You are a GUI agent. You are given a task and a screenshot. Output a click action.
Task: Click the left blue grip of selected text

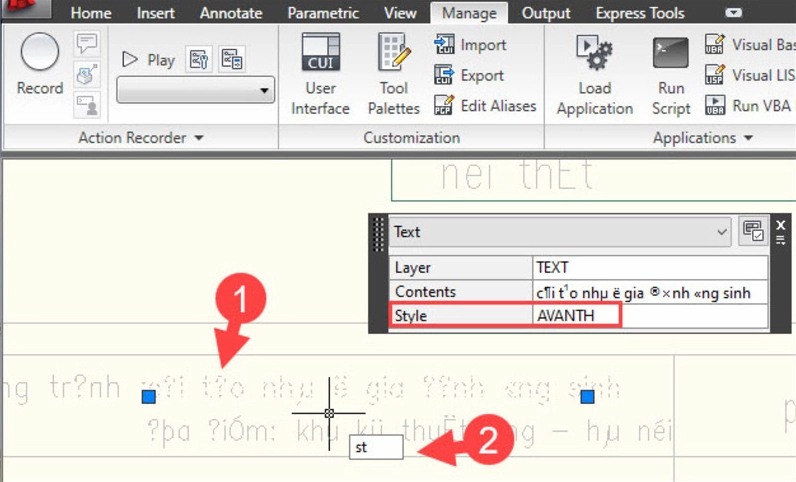(149, 397)
